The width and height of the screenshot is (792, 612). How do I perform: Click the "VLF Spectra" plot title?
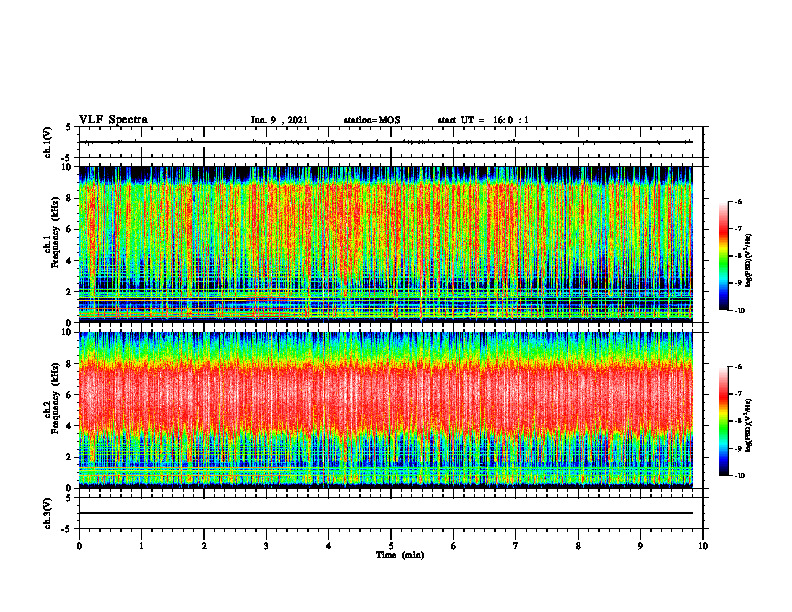[x=113, y=120]
